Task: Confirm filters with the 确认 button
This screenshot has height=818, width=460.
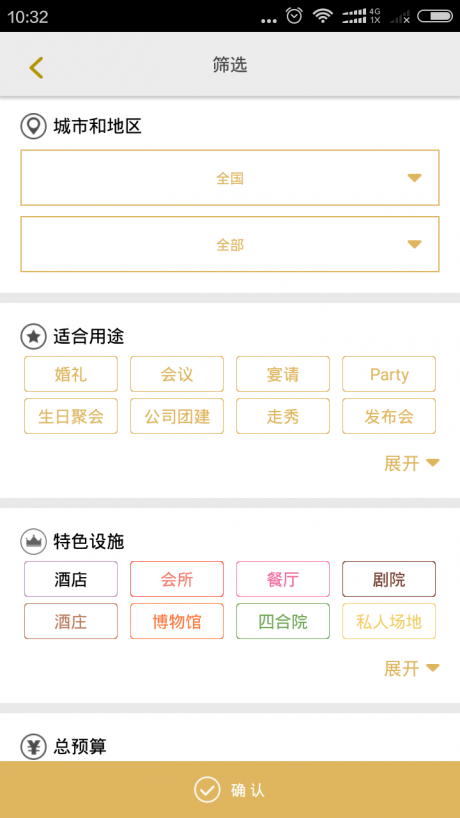Action: click(x=230, y=789)
